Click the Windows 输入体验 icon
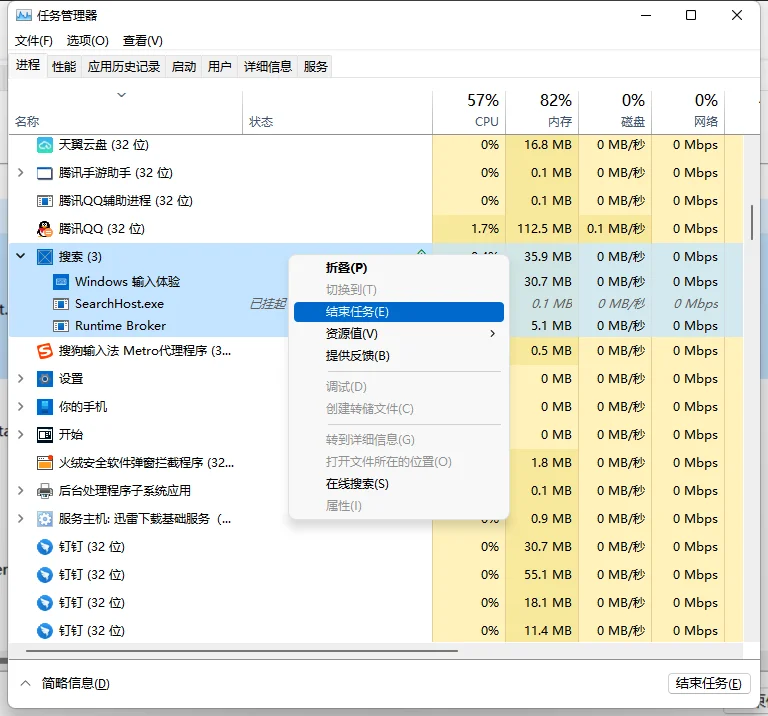 61,282
